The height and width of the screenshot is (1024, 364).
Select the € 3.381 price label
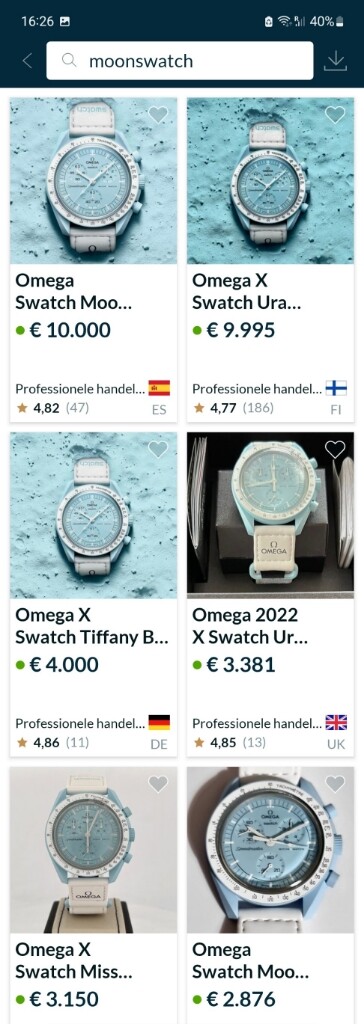(234, 665)
